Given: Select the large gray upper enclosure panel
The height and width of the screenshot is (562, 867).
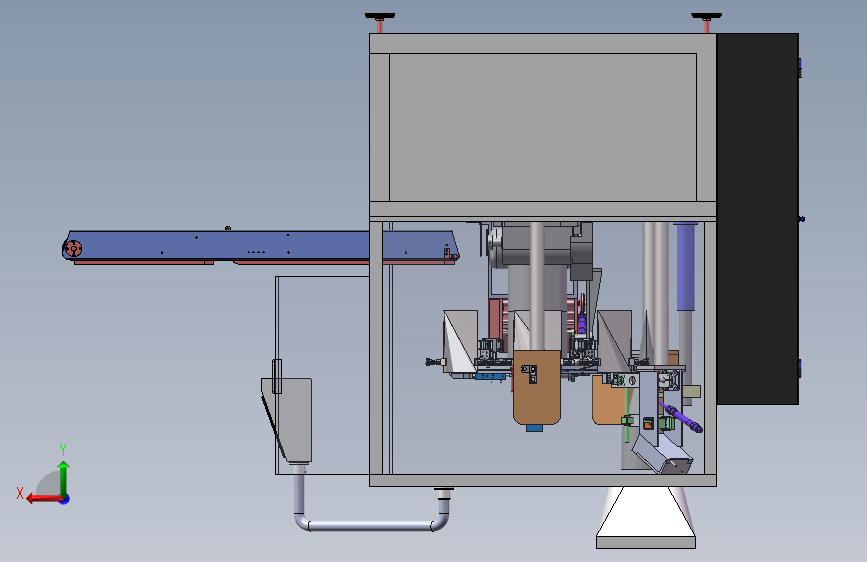Looking at the screenshot, I should 543,127.
